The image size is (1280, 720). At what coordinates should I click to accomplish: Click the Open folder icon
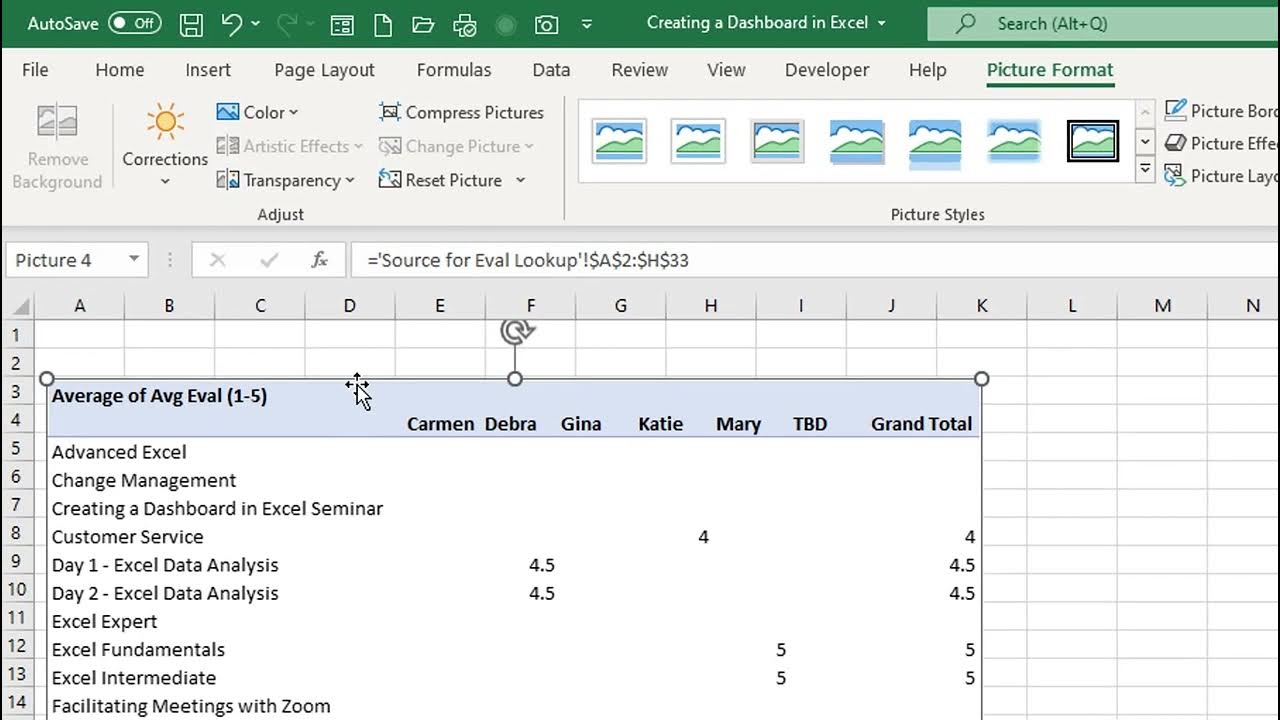tap(423, 24)
